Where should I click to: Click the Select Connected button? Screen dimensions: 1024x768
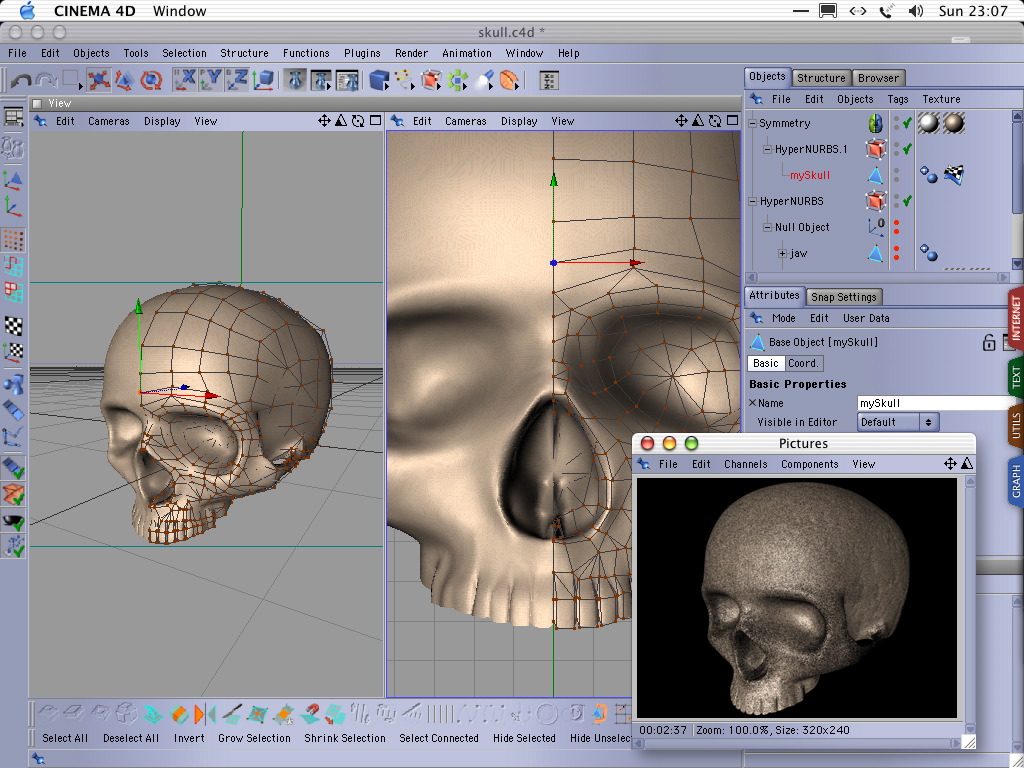[439, 738]
